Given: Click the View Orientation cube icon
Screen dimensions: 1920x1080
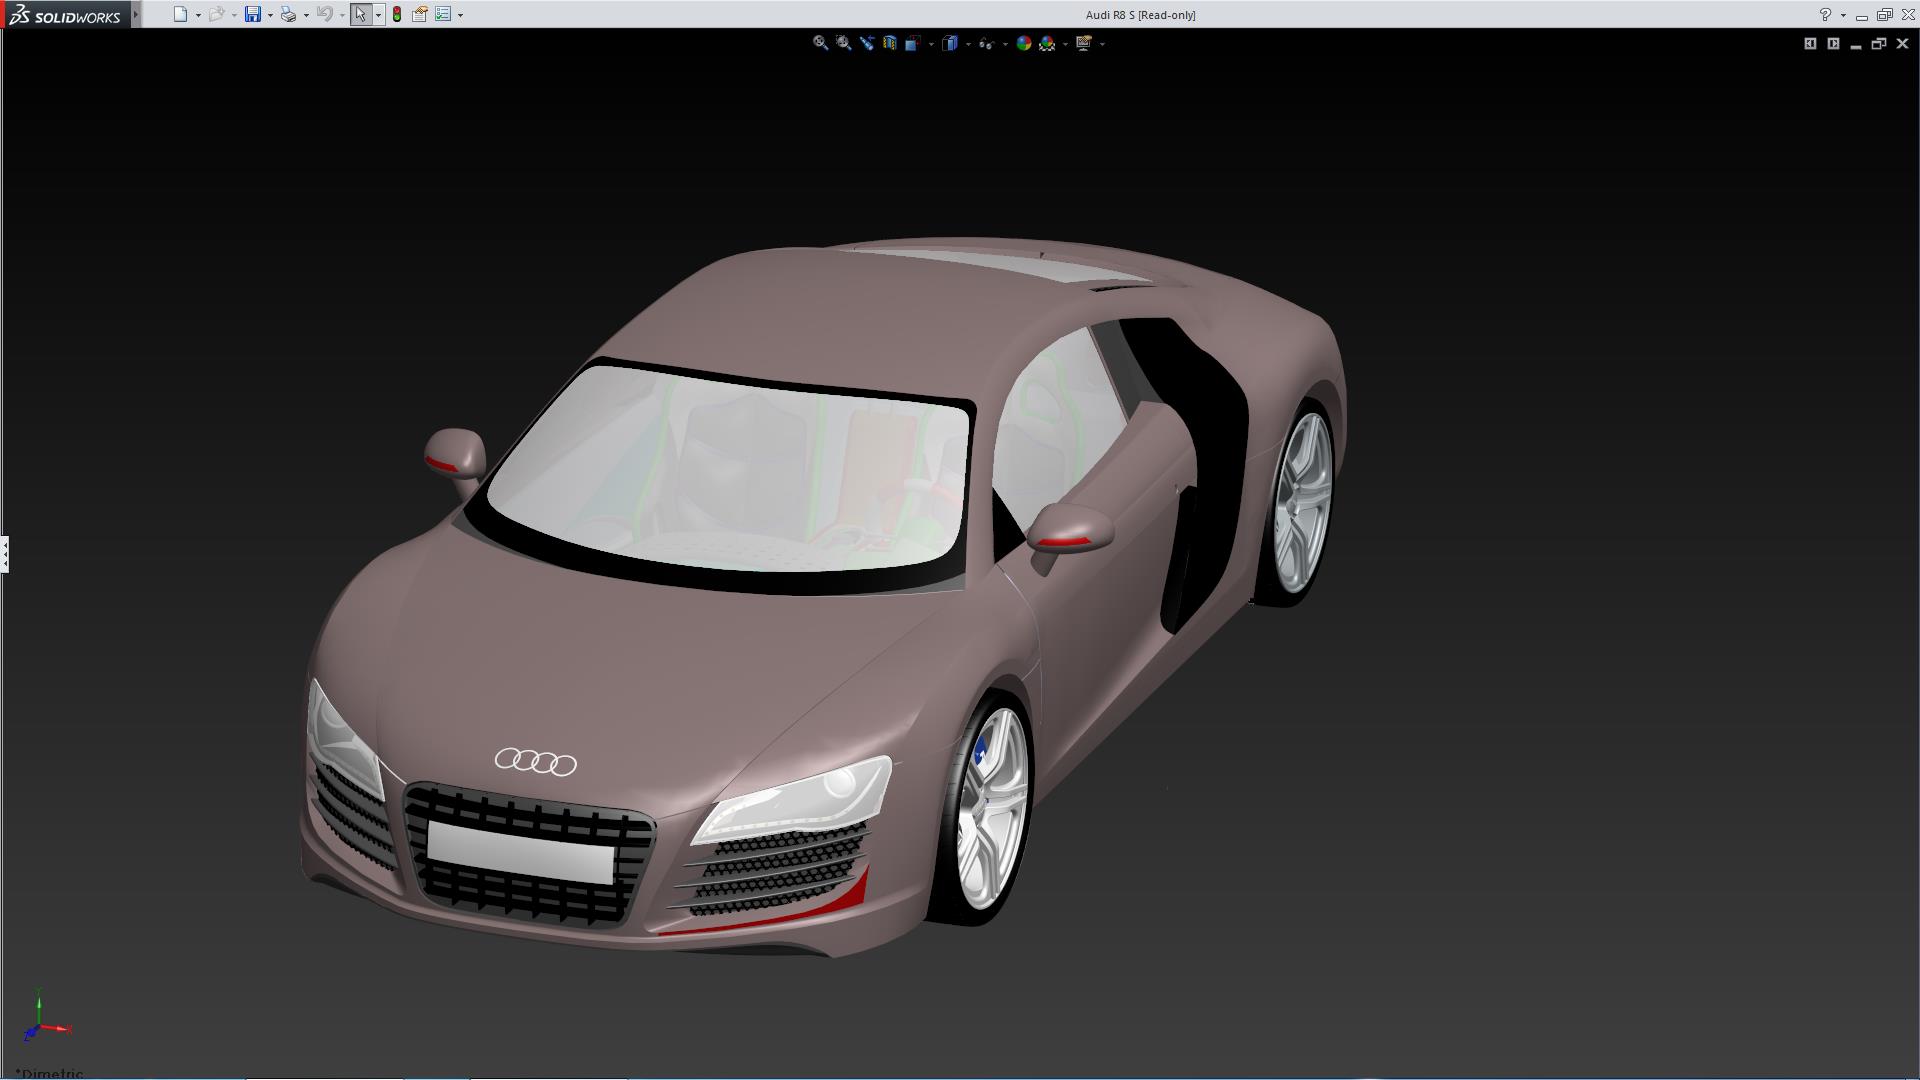Looking at the screenshot, I should pyautogui.click(x=912, y=43).
